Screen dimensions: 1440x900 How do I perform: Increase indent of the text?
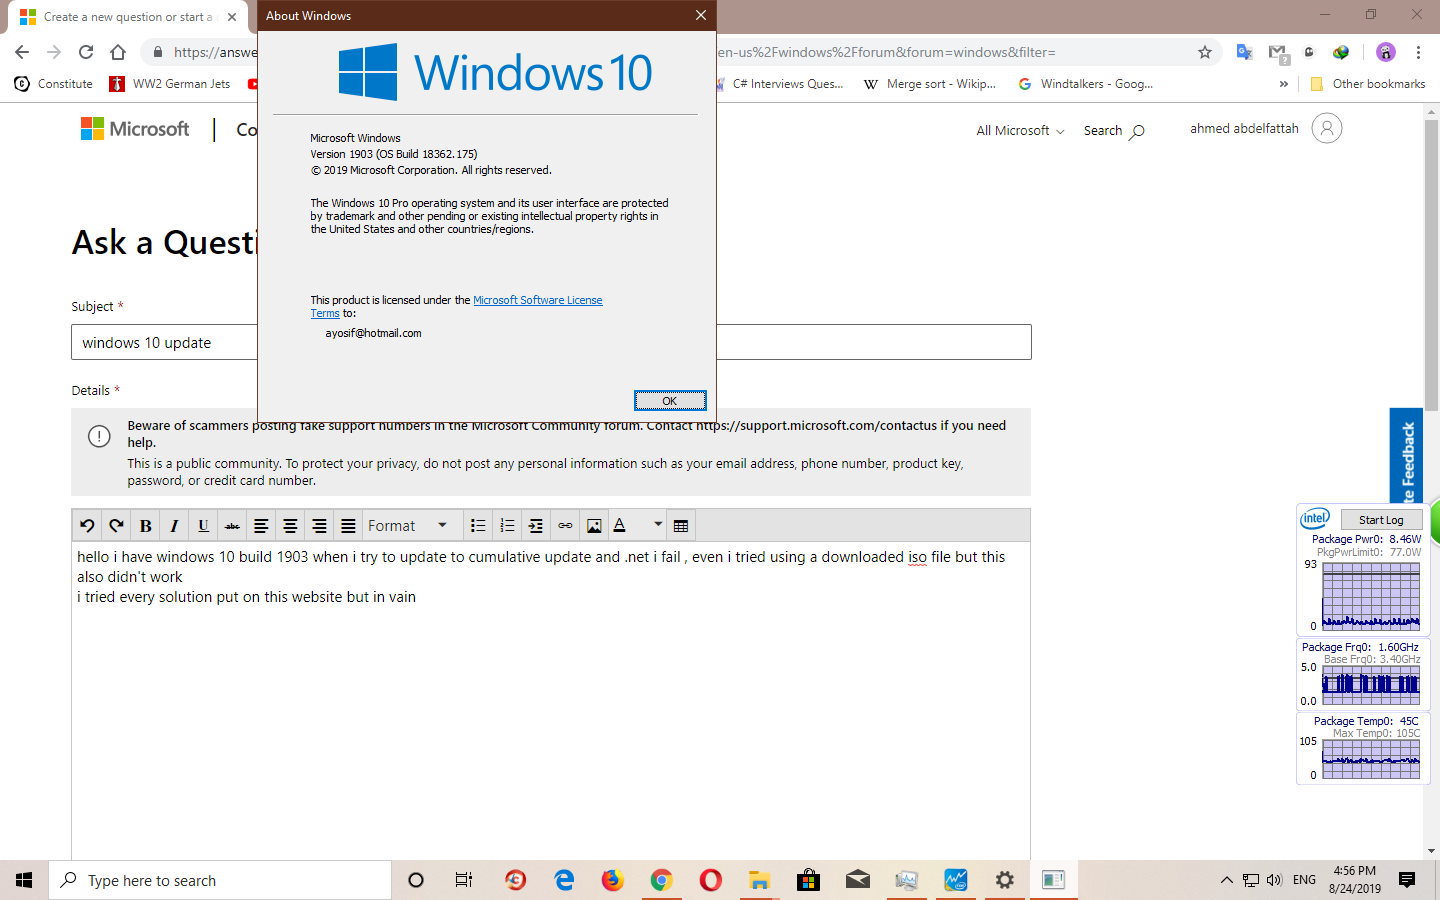pos(536,526)
